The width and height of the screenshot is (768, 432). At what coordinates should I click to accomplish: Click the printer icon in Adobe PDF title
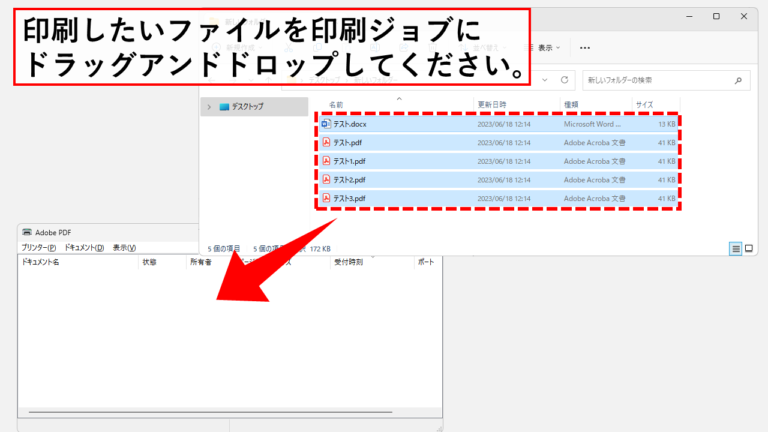(x=27, y=232)
